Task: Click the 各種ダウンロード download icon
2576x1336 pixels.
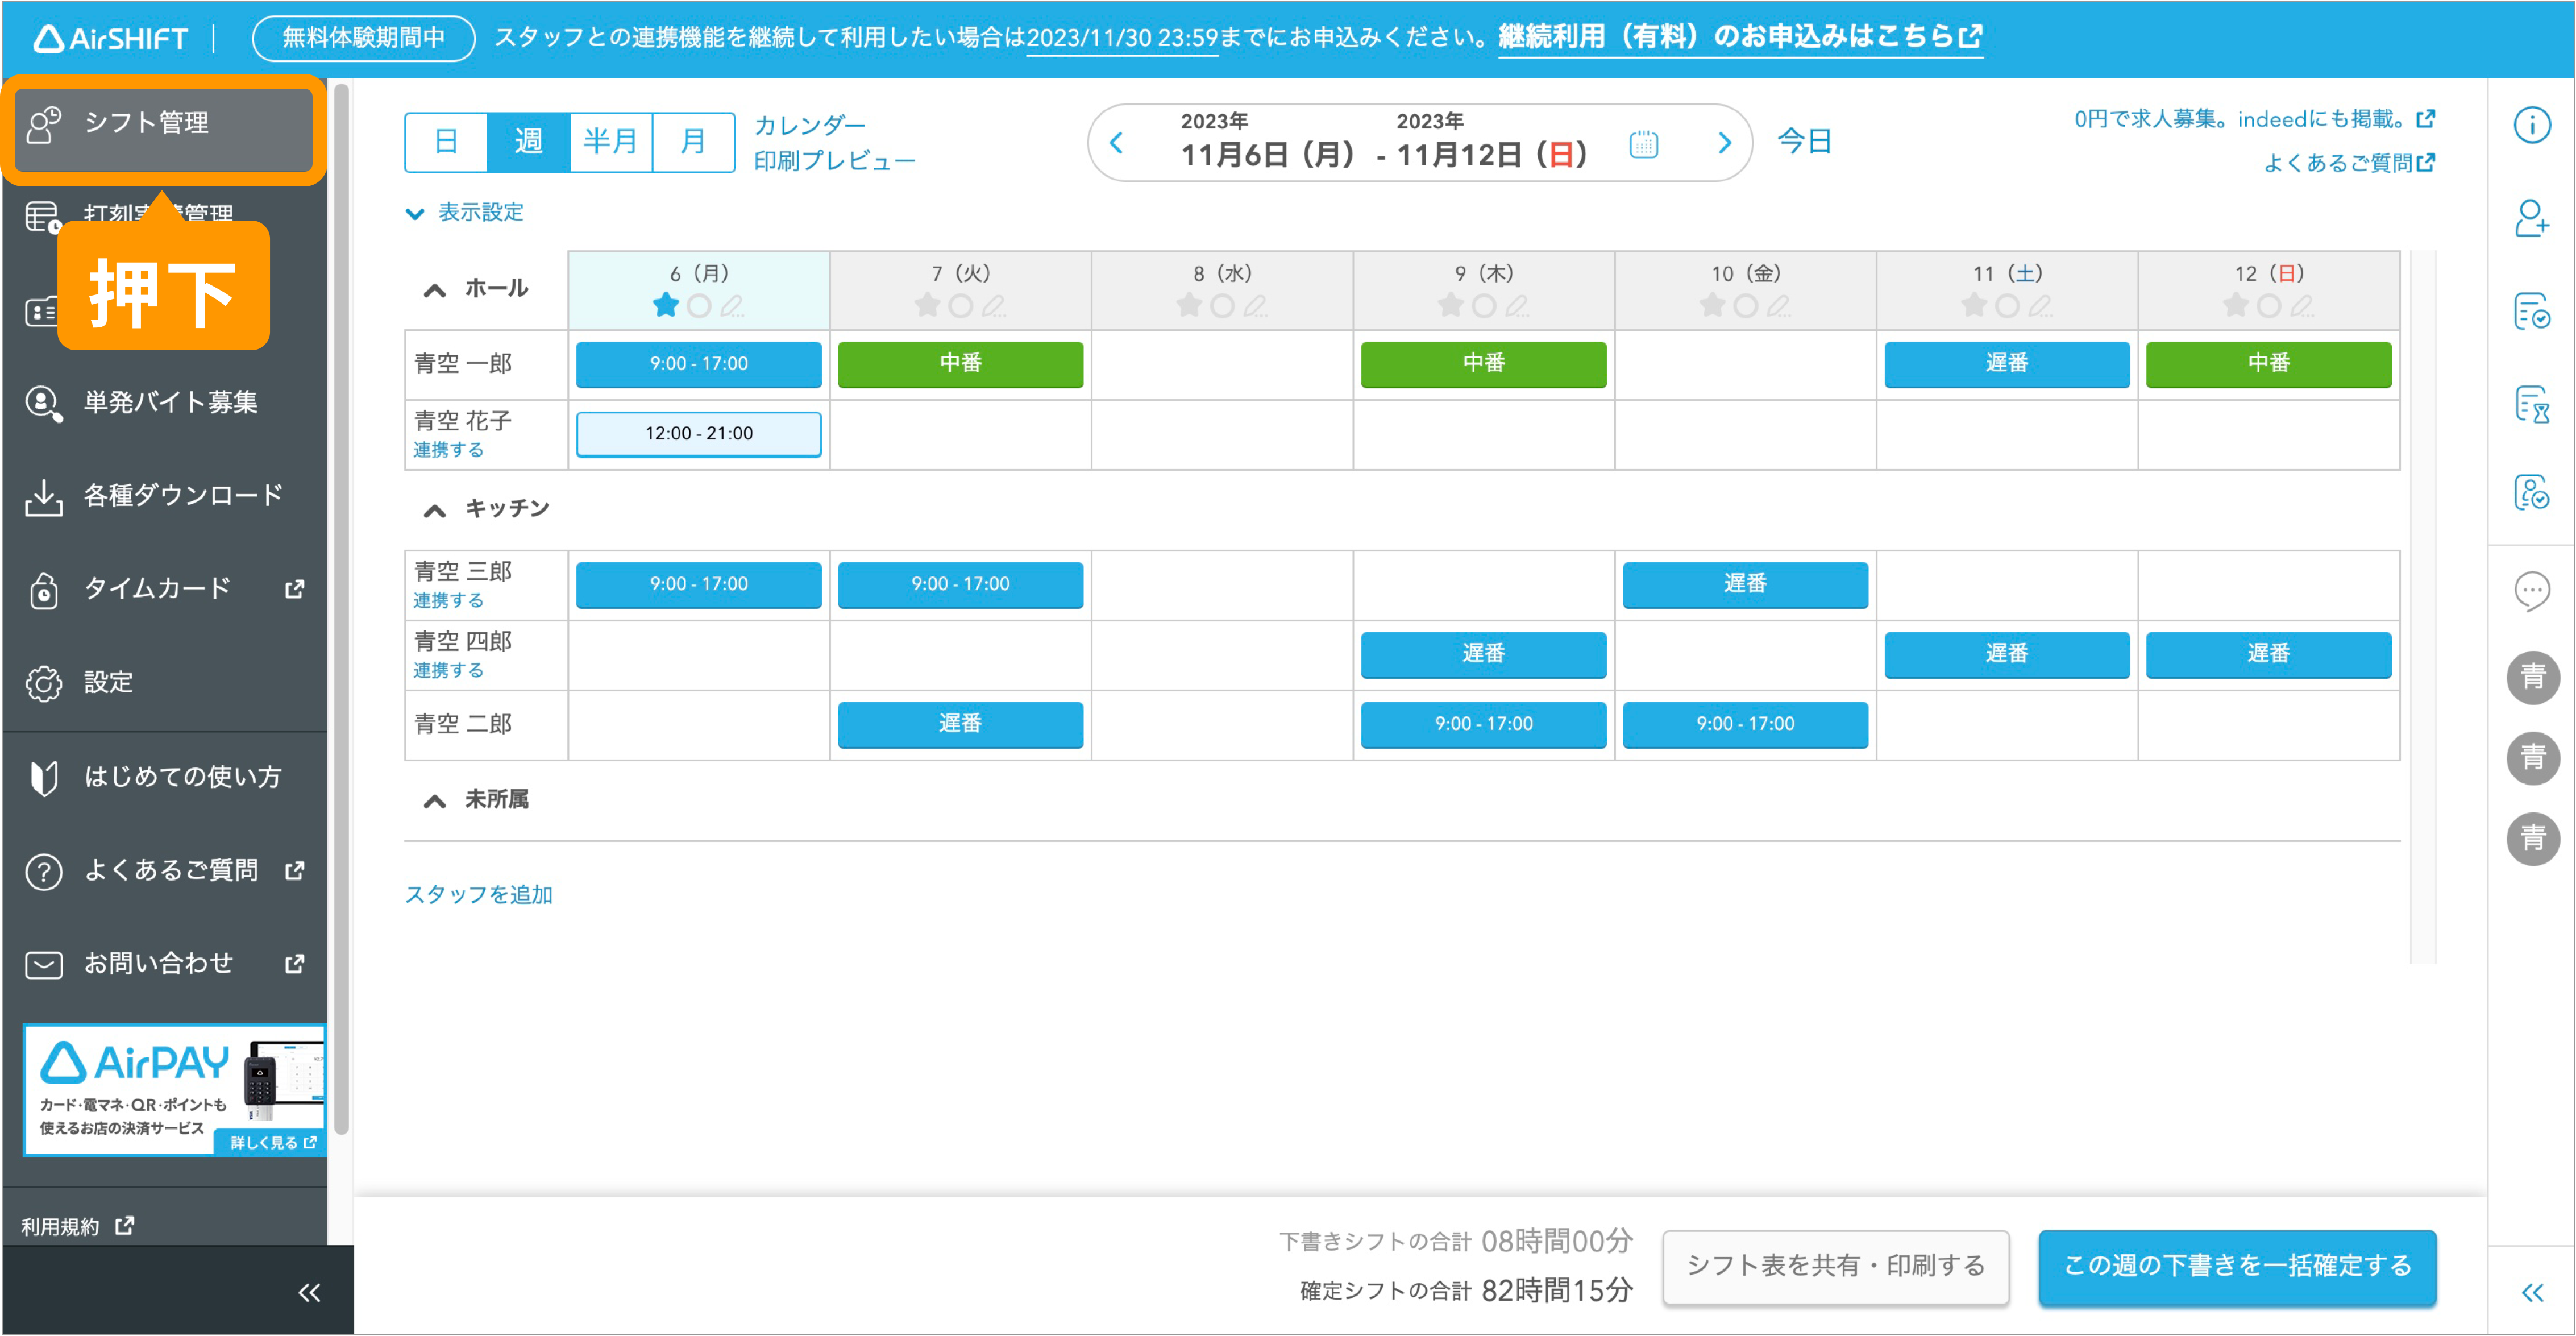Action: click(43, 497)
